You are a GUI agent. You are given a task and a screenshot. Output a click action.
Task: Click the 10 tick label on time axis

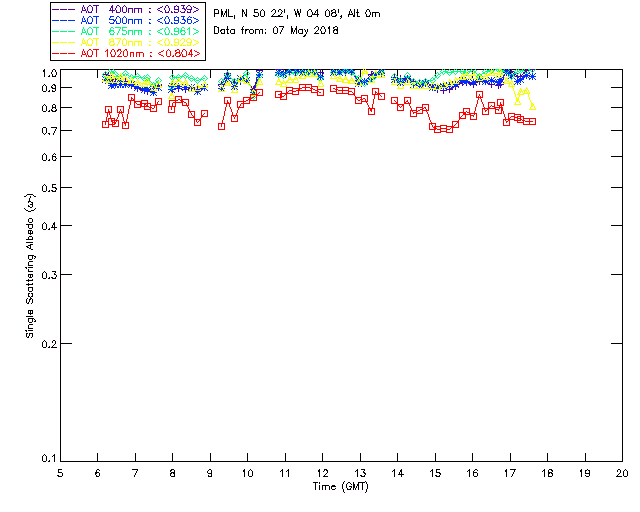click(x=247, y=473)
